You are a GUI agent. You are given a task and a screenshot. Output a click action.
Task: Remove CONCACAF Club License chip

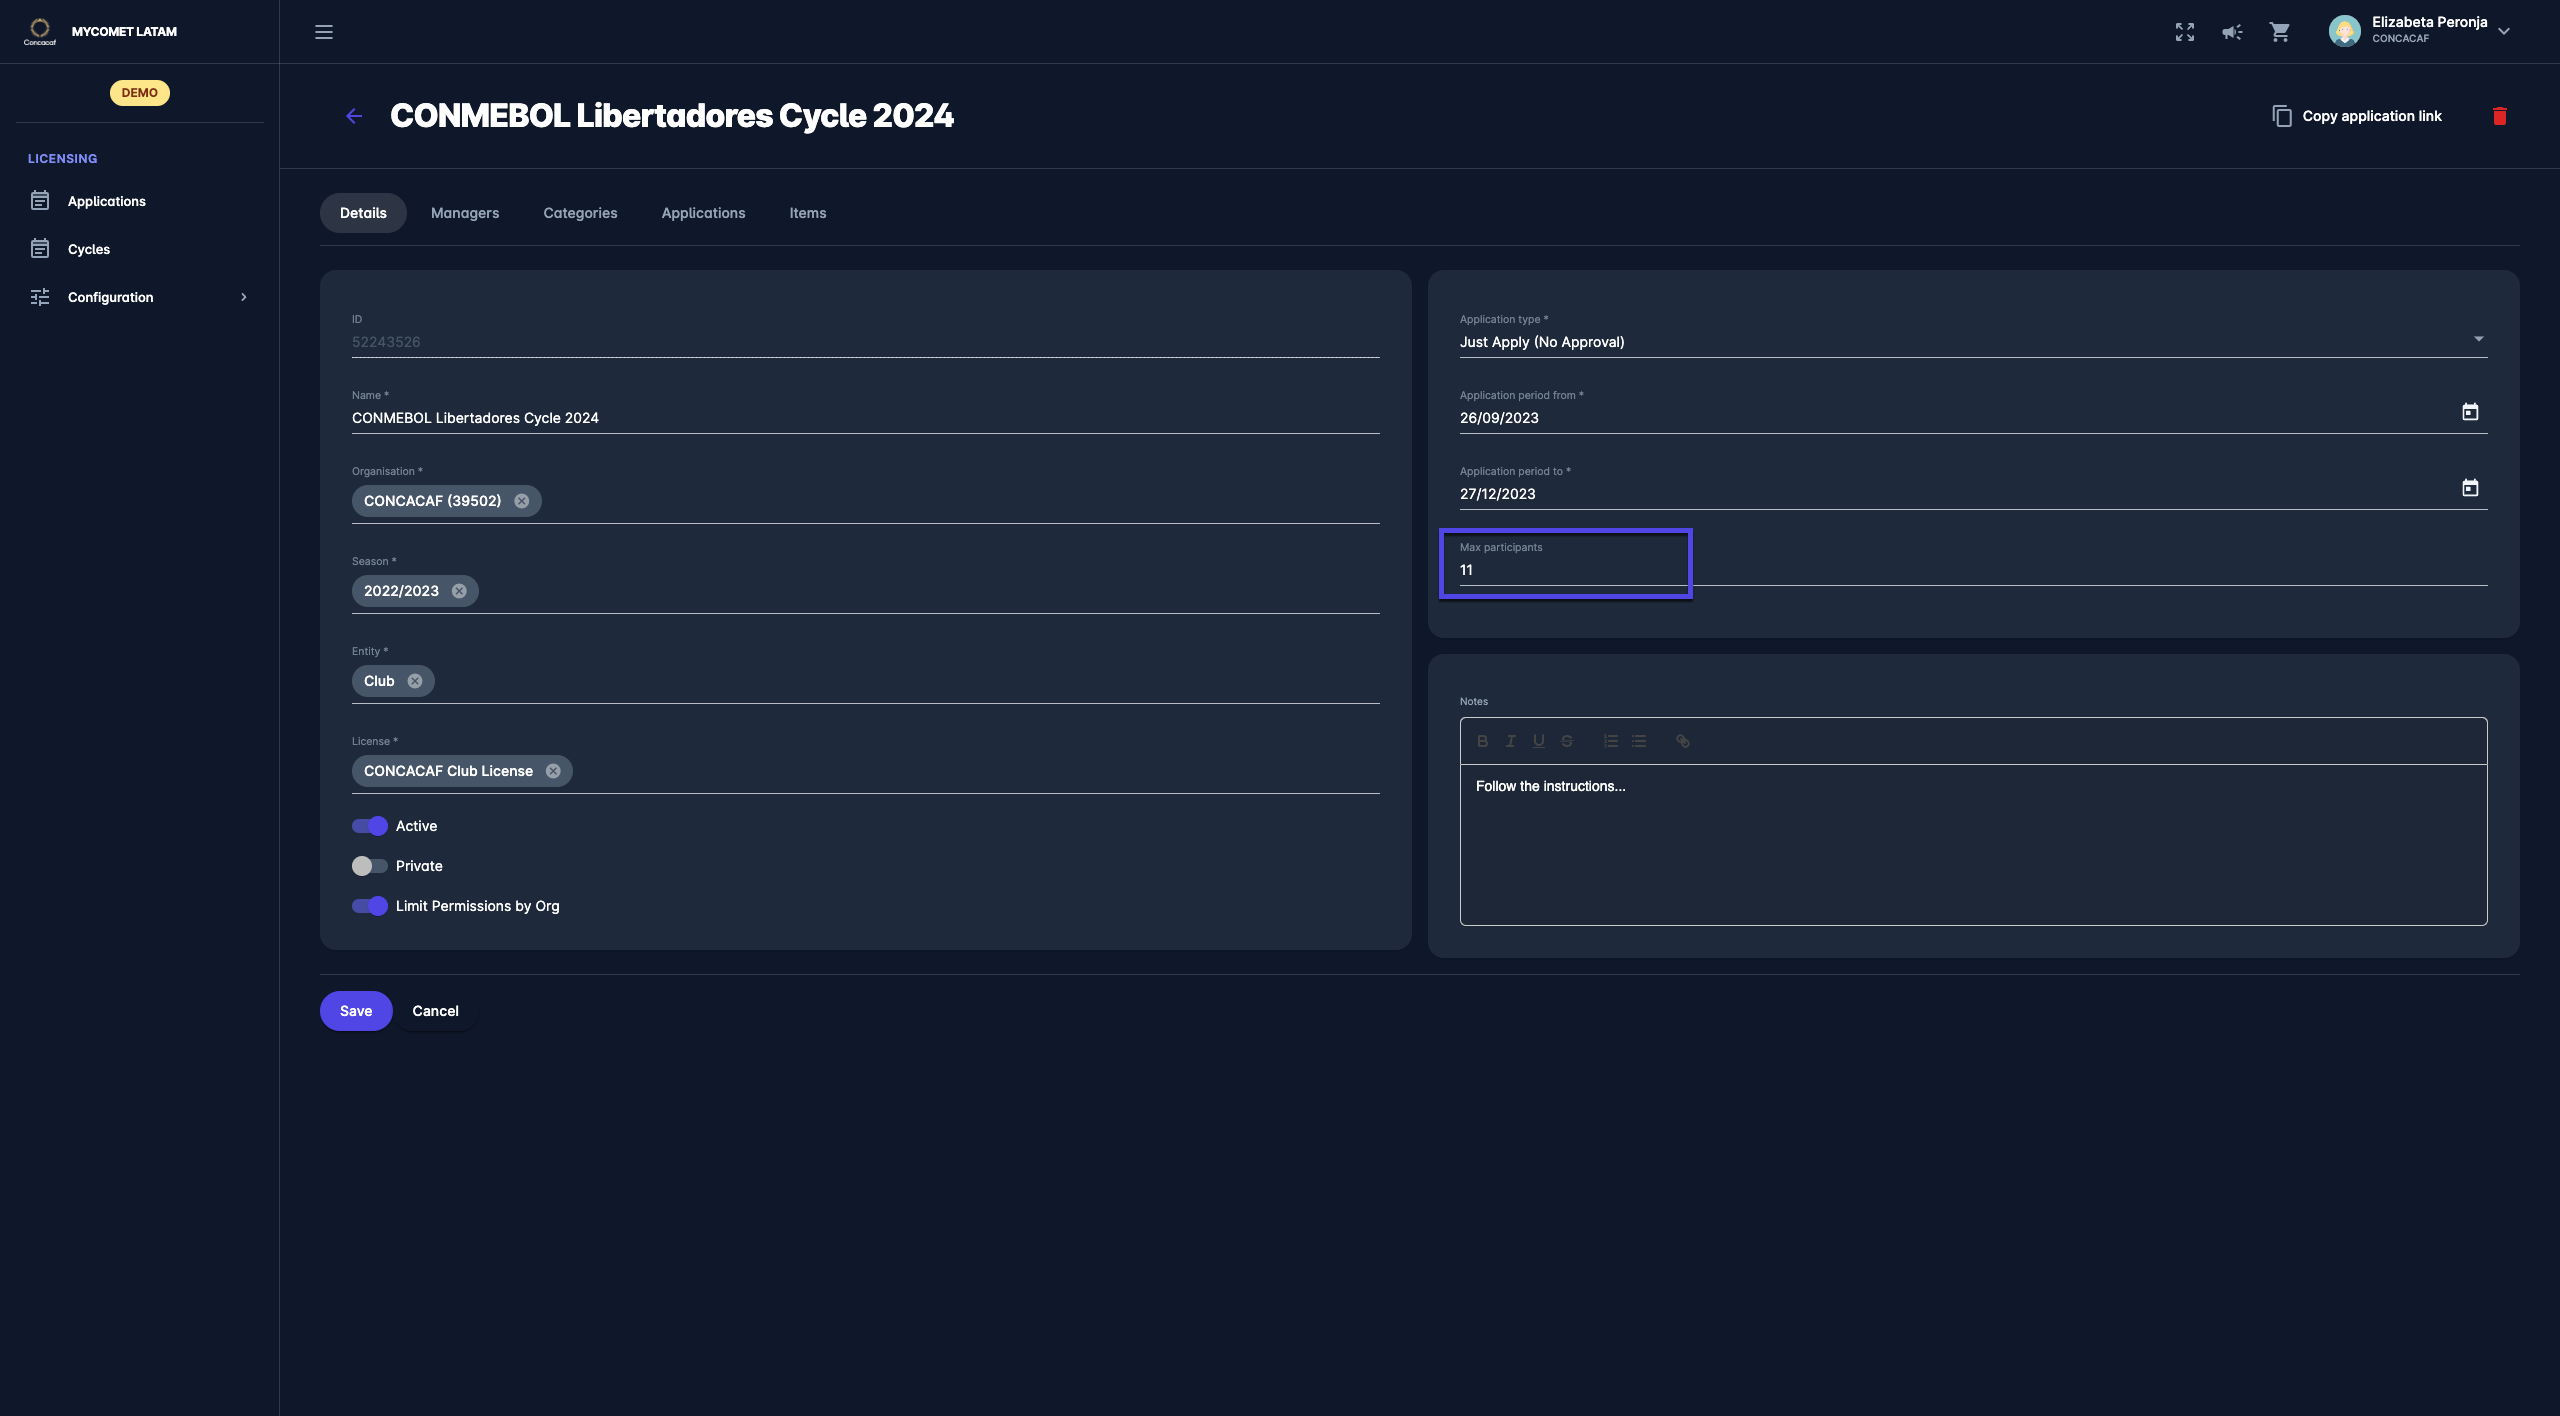pos(553,771)
